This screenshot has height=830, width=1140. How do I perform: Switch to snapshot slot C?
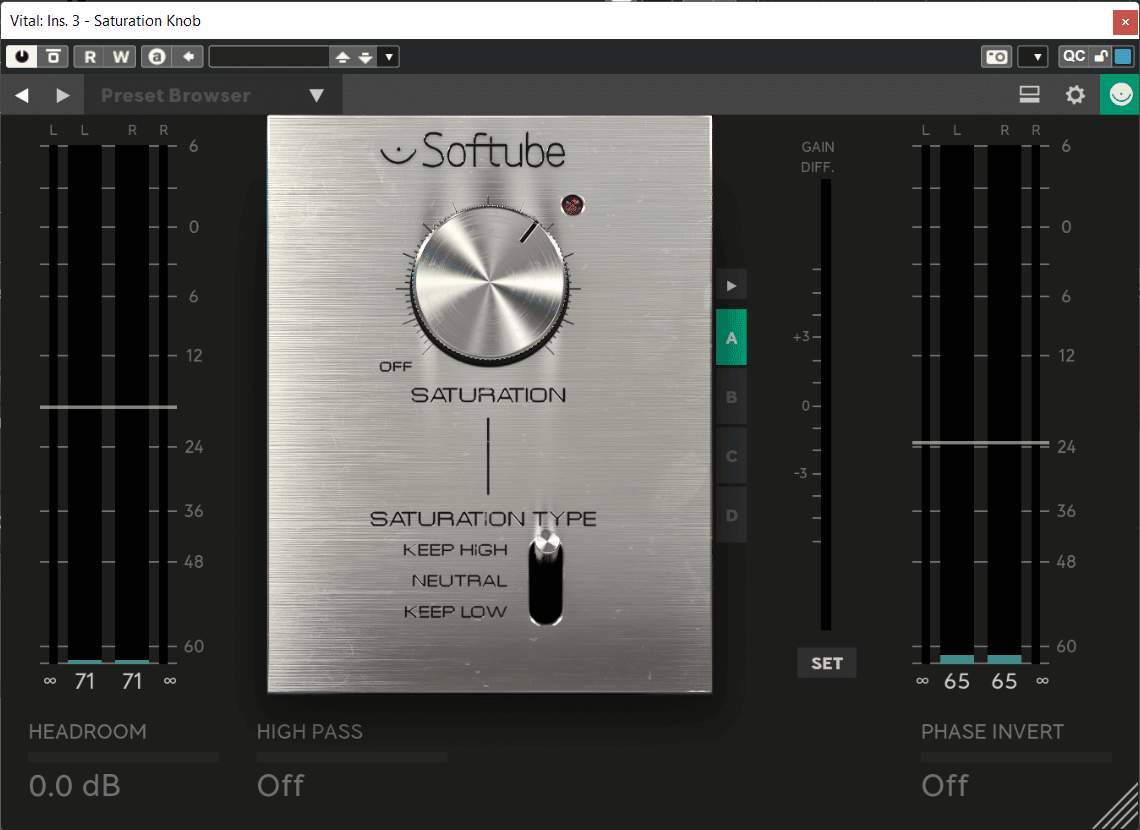731,456
